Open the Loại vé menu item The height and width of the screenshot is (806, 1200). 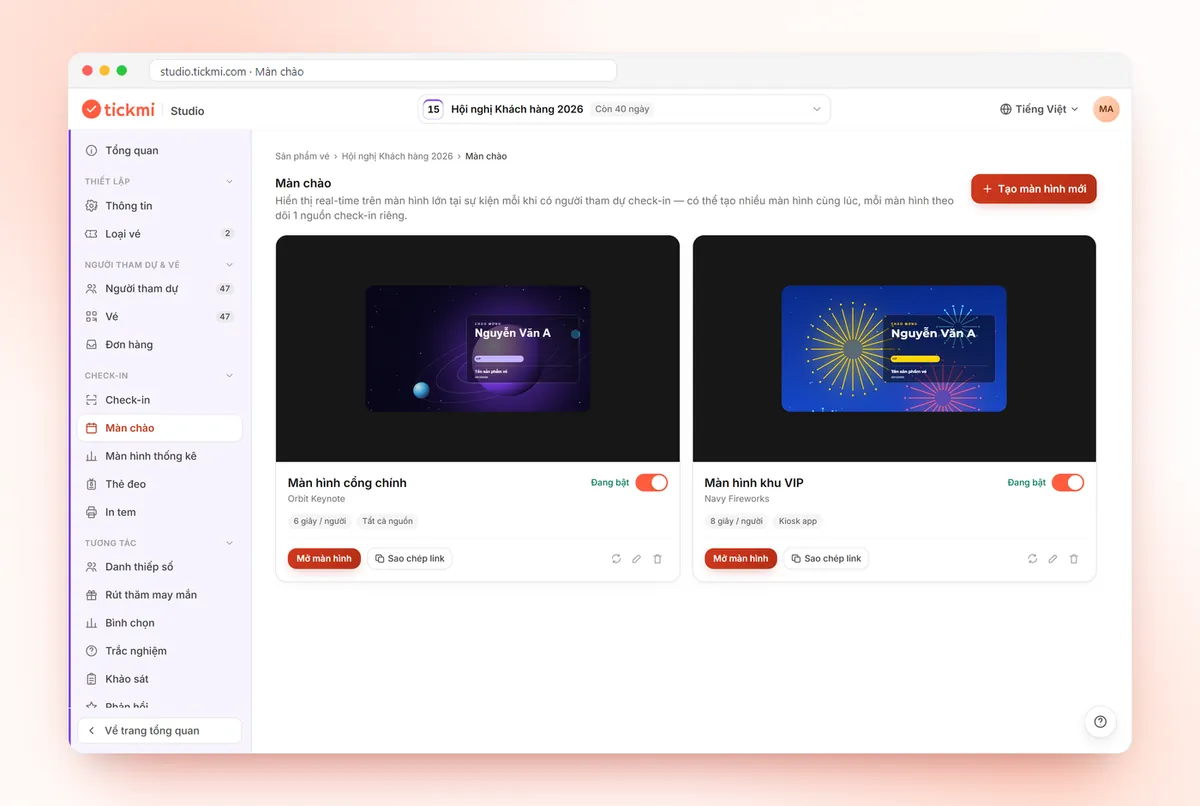coord(160,234)
